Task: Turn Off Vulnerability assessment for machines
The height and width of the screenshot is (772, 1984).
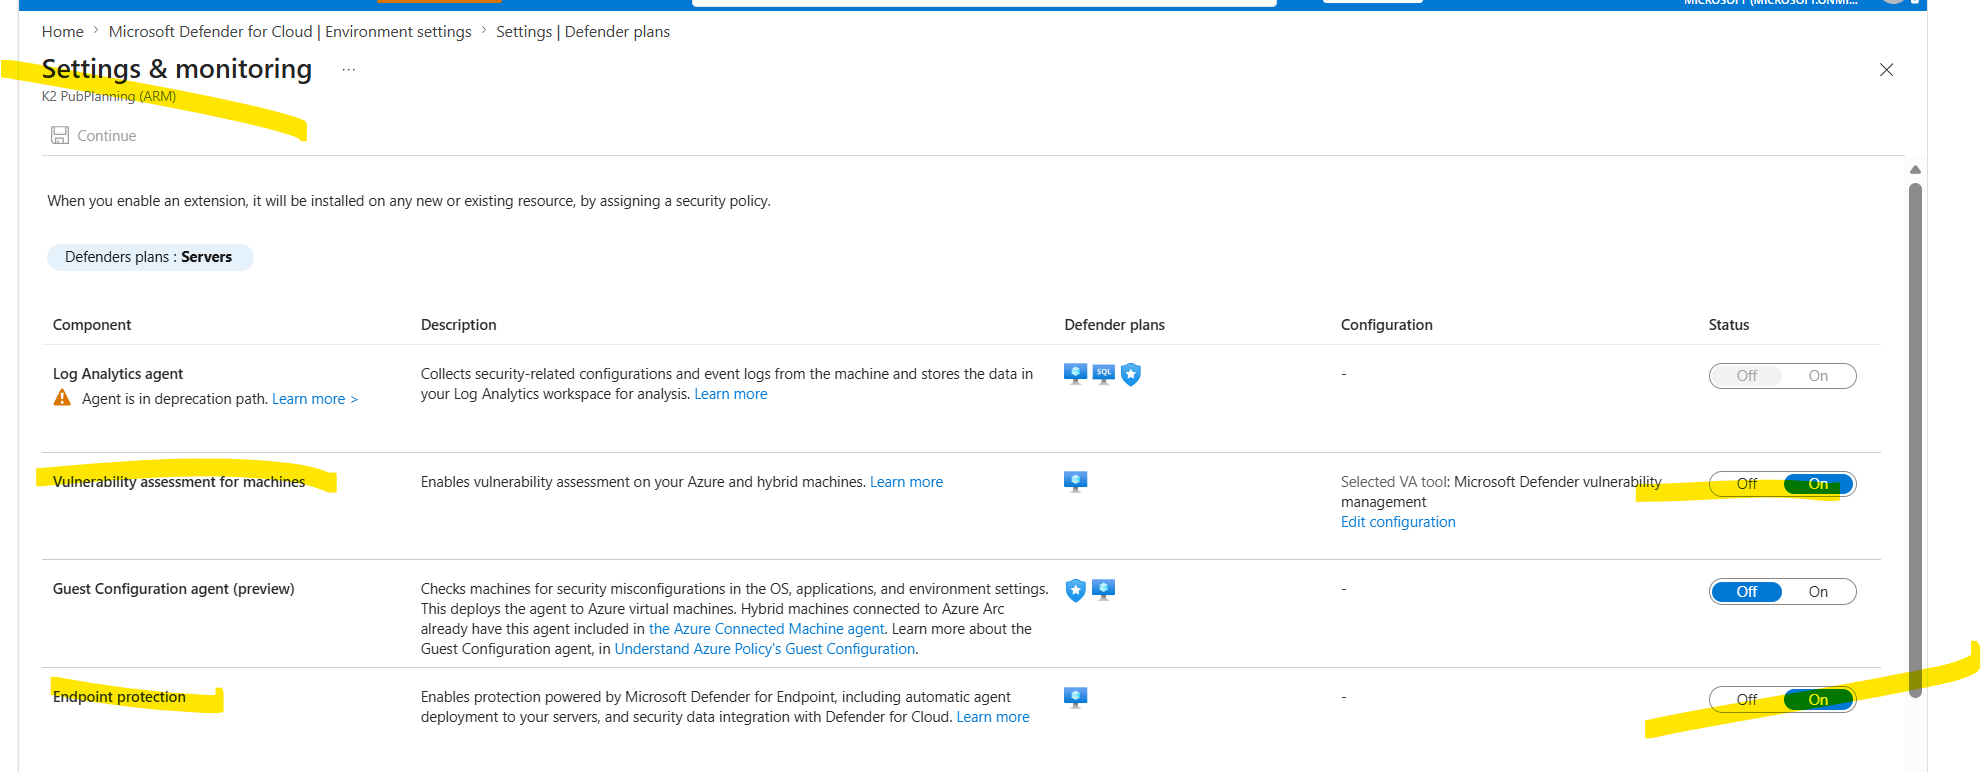Action: (1746, 484)
